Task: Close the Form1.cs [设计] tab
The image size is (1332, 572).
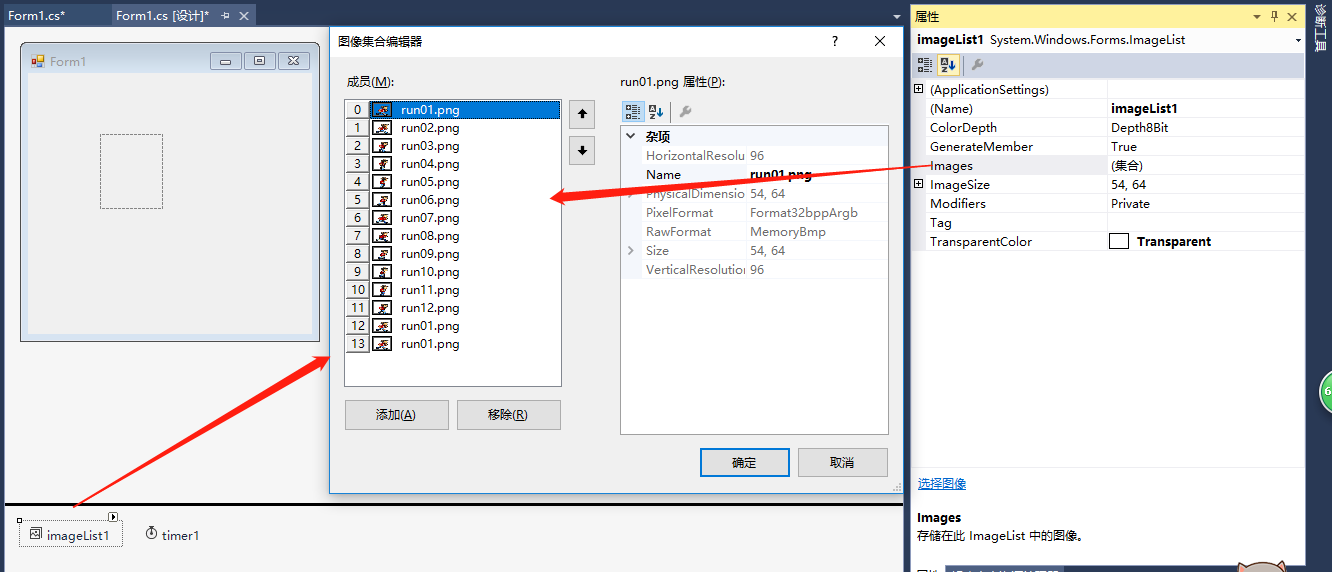Action: point(243,16)
